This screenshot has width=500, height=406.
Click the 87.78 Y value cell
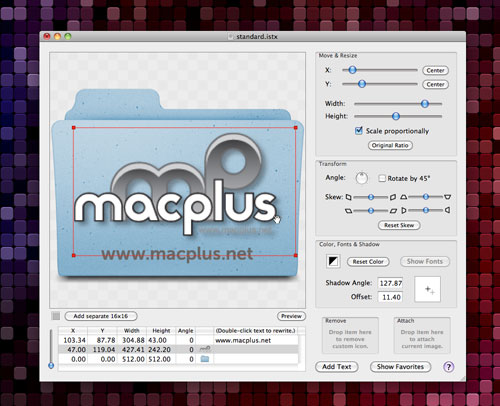(102, 340)
